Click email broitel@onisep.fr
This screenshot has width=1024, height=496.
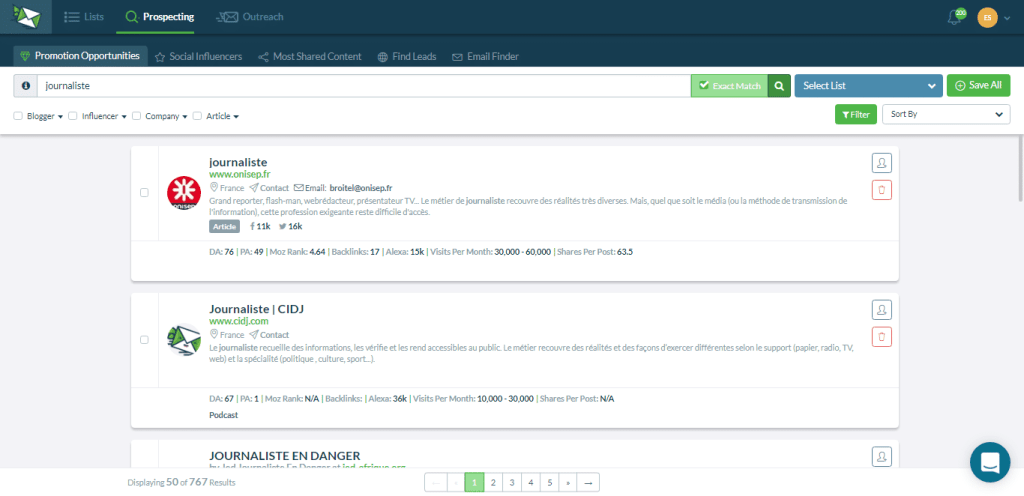360,188
